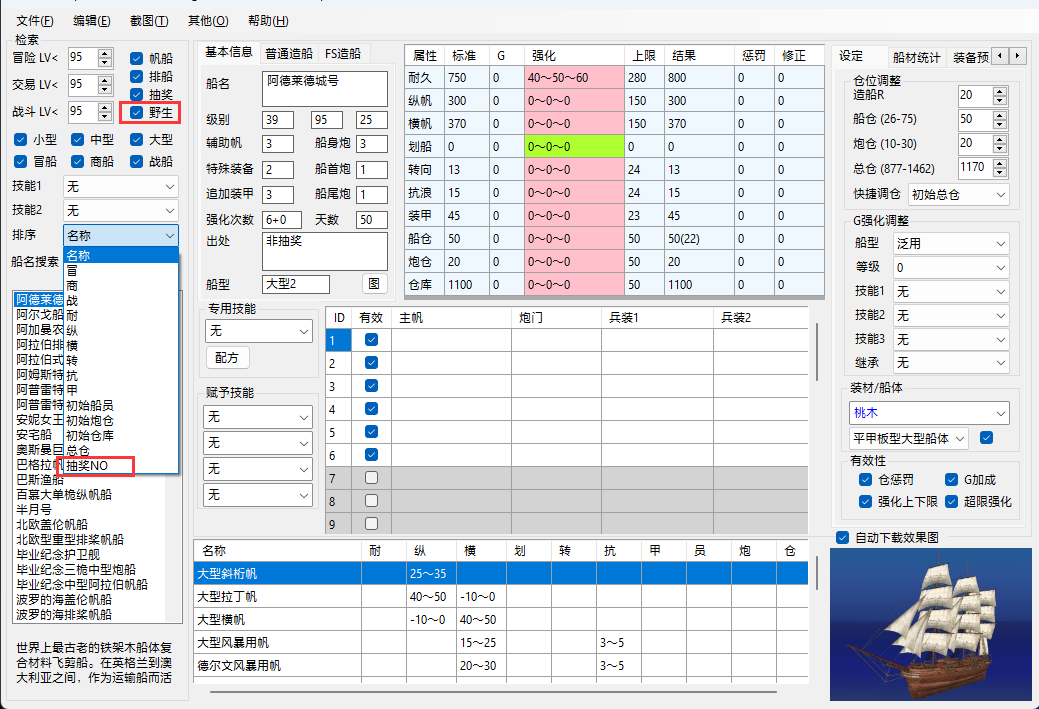This screenshot has height=709, width=1039.
Task: Increase the 冒险 LV spinner value
Action: click(x=106, y=53)
